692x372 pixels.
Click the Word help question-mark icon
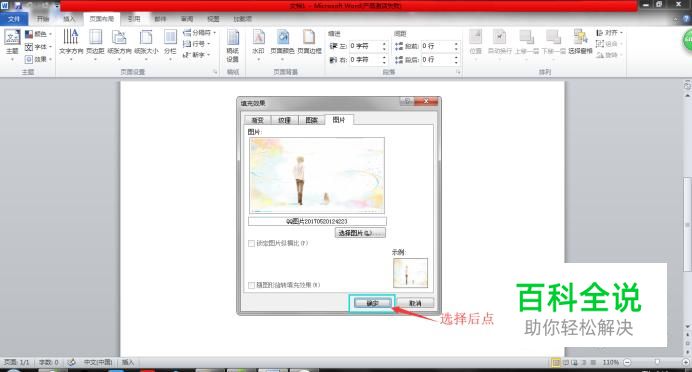tap(687, 19)
